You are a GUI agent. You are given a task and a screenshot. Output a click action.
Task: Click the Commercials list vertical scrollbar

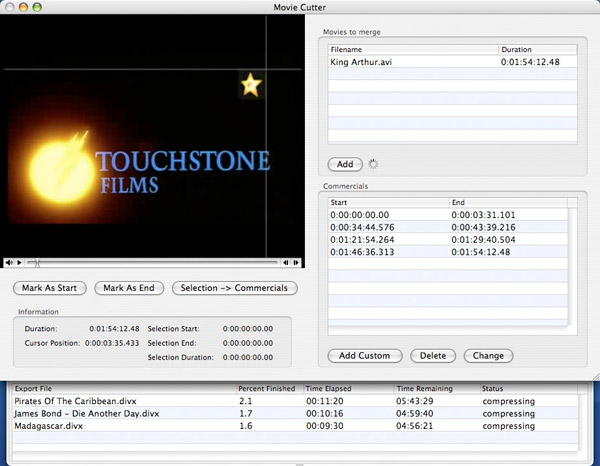click(x=572, y=267)
